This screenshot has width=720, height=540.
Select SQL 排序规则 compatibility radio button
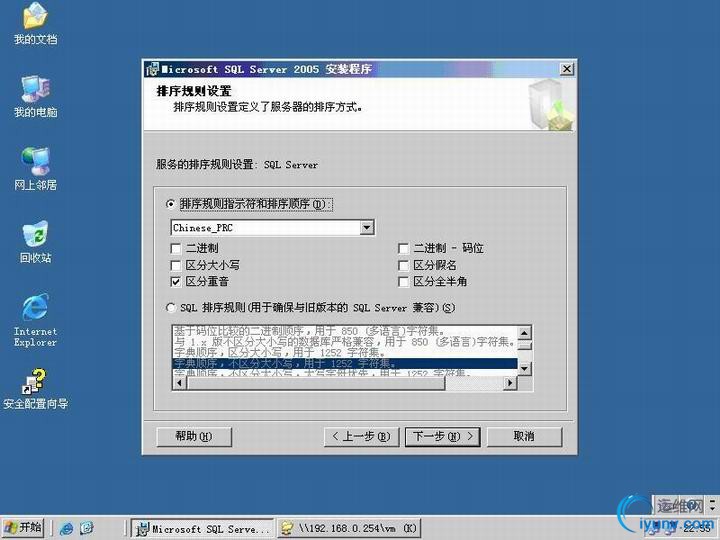170,308
